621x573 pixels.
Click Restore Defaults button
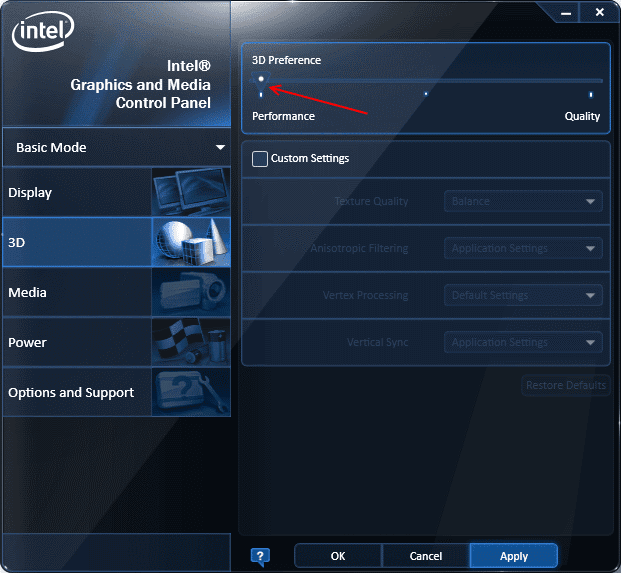pyautogui.click(x=566, y=385)
